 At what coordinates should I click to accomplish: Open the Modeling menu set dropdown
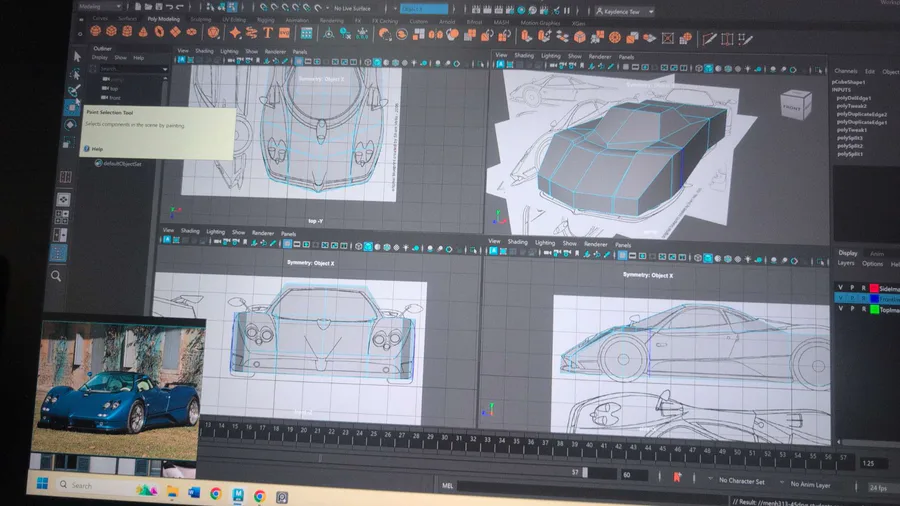(x=99, y=6)
